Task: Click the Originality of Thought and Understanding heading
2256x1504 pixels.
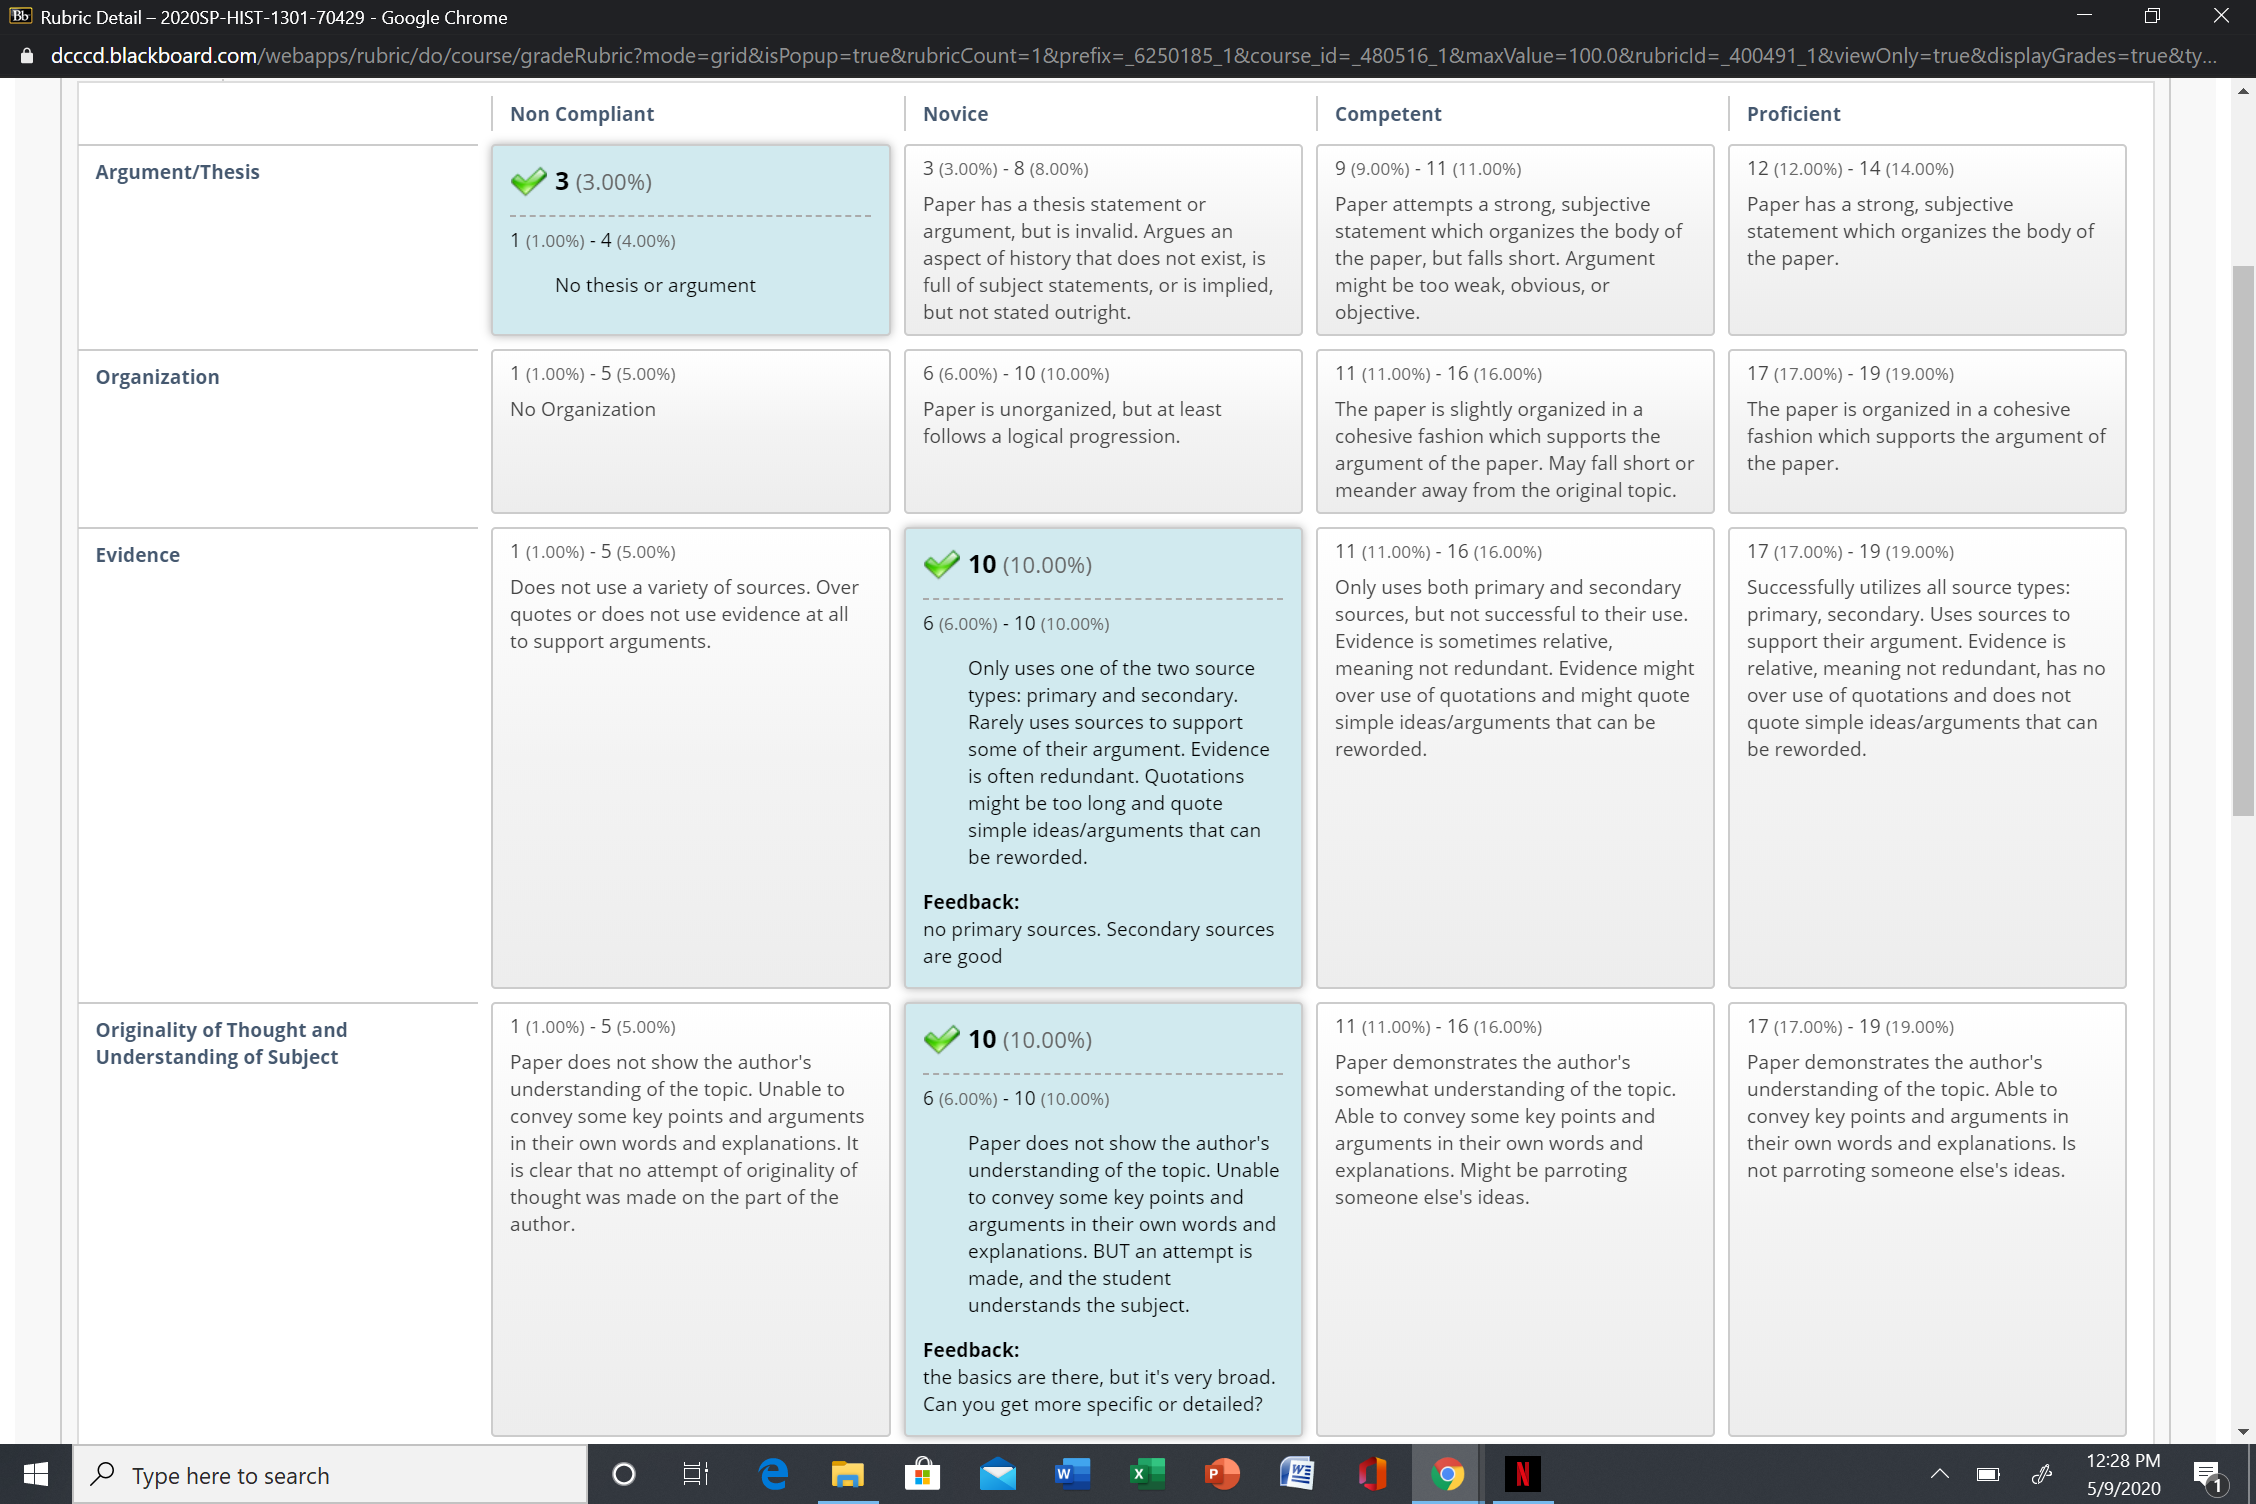Action: pos(221,1043)
